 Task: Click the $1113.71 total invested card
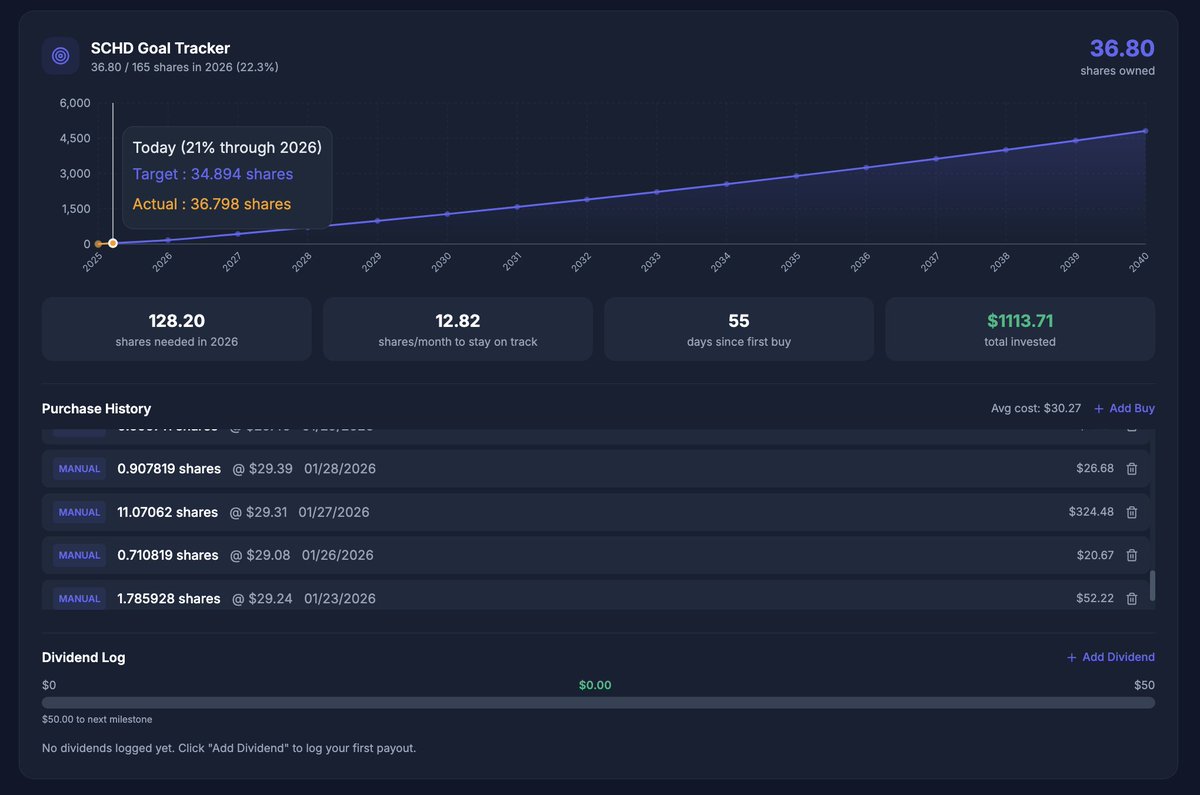(x=1020, y=329)
